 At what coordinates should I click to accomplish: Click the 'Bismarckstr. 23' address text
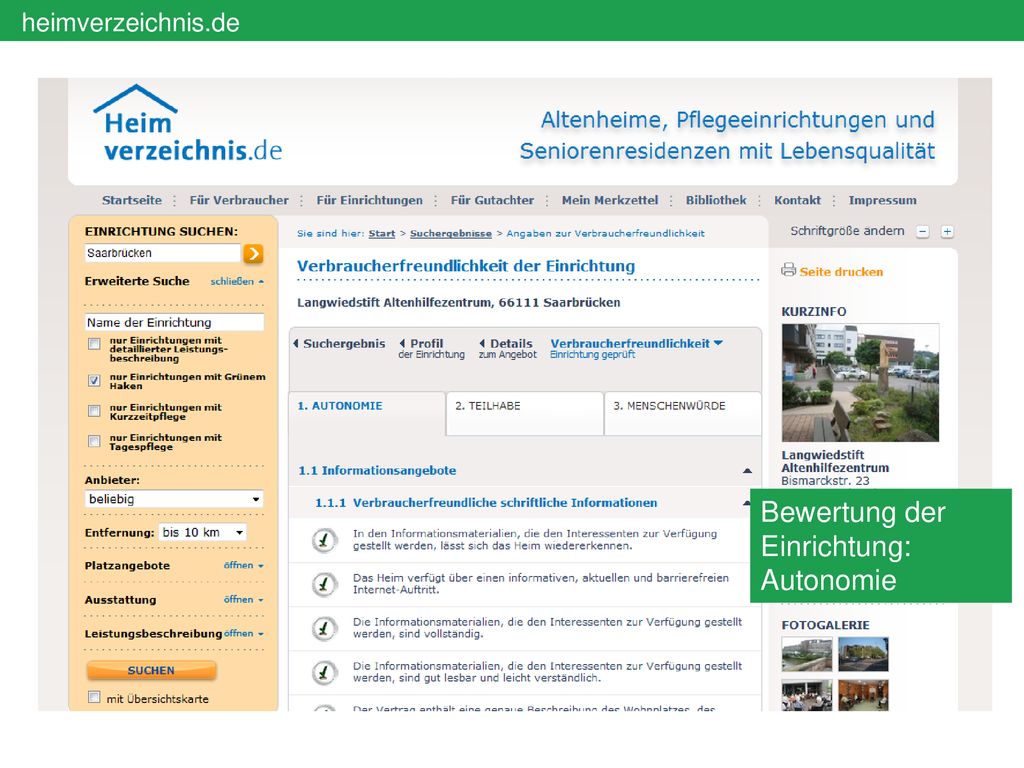coord(825,481)
